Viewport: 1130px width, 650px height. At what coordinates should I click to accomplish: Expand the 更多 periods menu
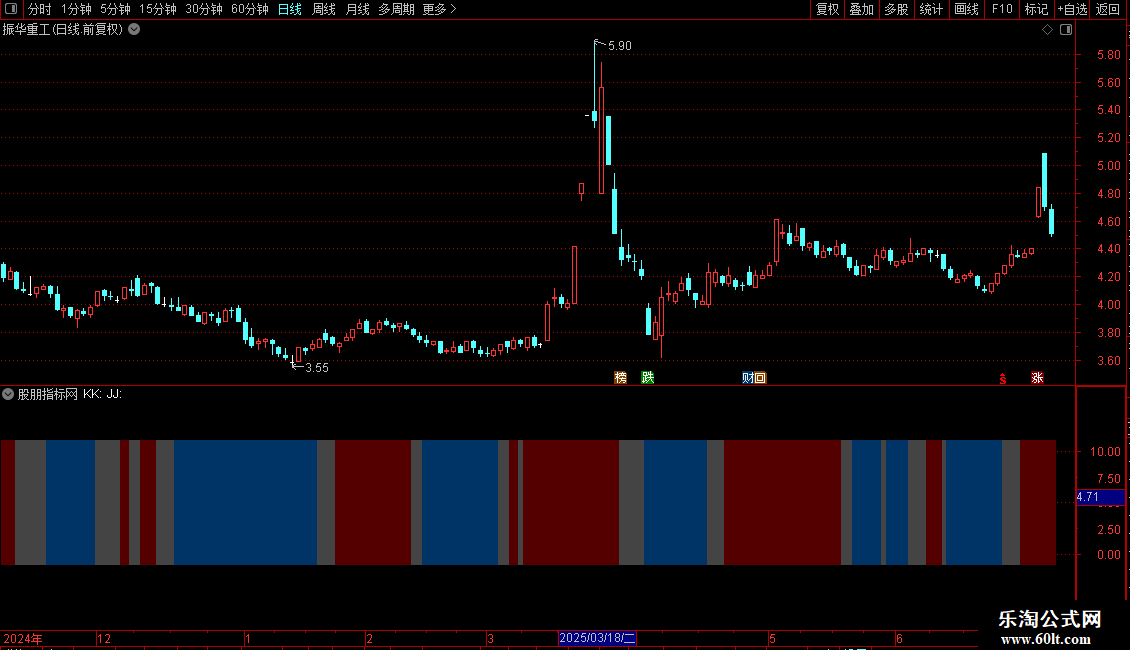click(439, 9)
